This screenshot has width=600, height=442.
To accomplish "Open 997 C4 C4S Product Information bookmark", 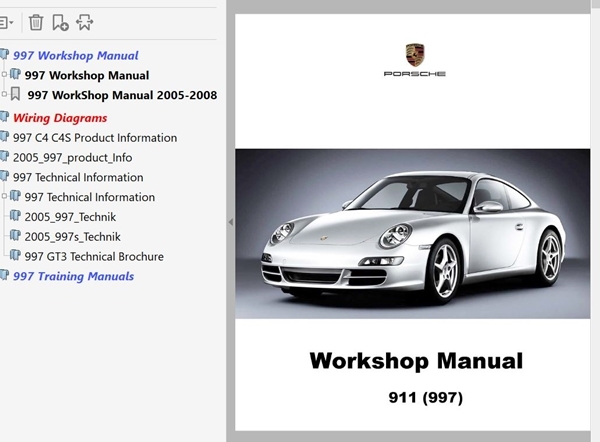I will (x=95, y=138).
